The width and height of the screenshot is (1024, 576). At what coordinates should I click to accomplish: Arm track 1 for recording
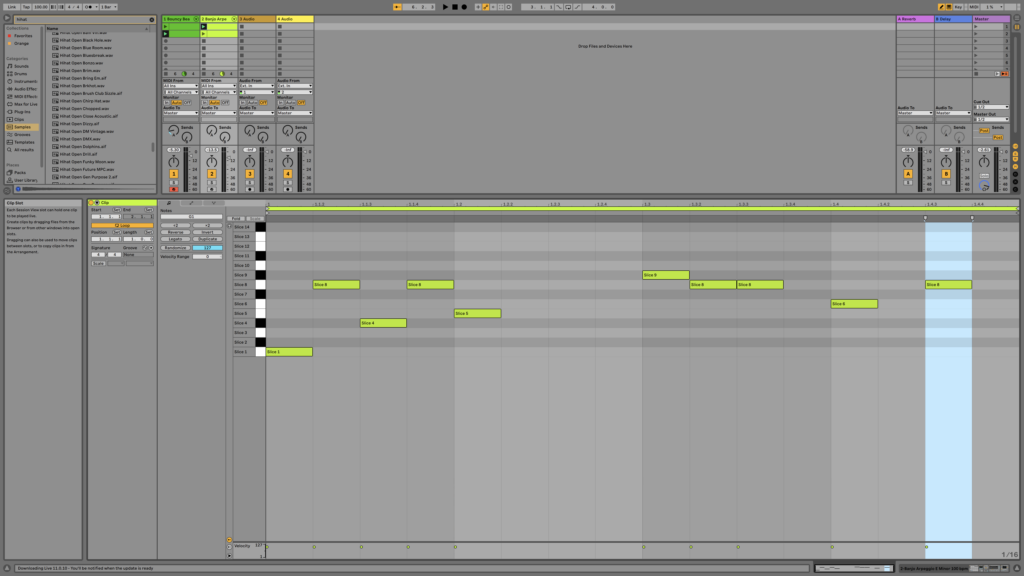coord(174,189)
